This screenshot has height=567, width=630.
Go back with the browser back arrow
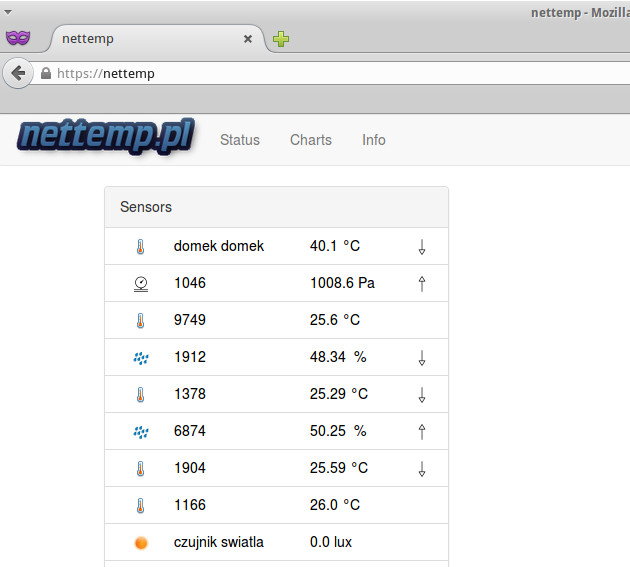click(18, 73)
